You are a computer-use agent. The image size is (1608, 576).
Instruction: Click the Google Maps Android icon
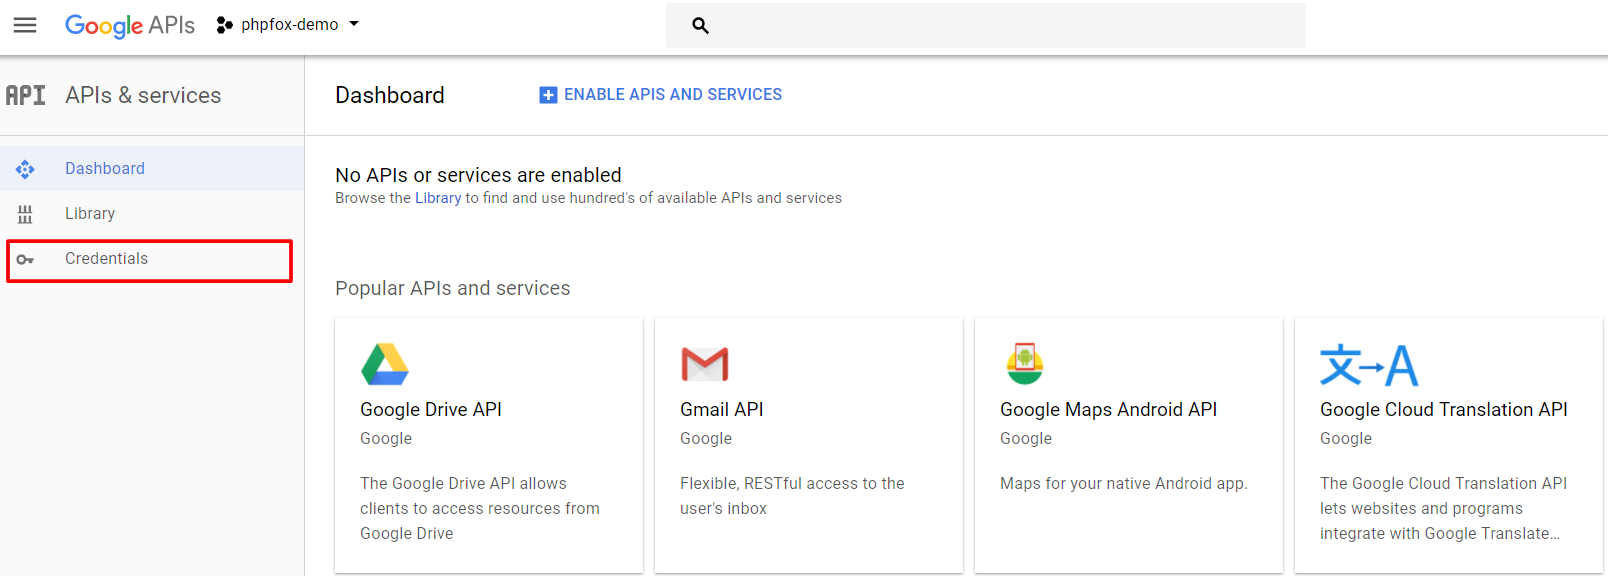(x=1025, y=364)
